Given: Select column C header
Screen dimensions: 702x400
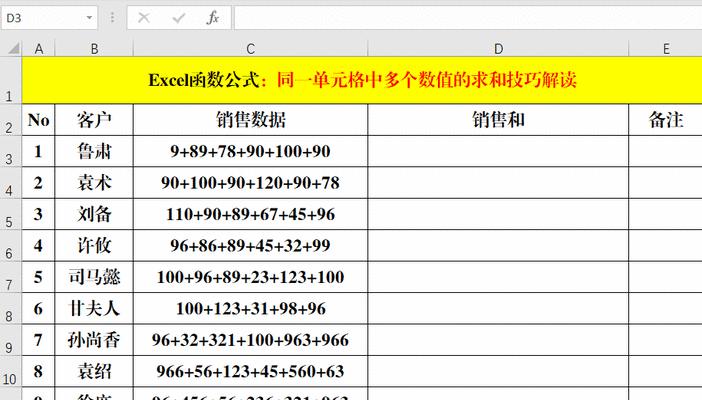Looking at the screenshot, I should pyautogui.click(x=250, y=48).
